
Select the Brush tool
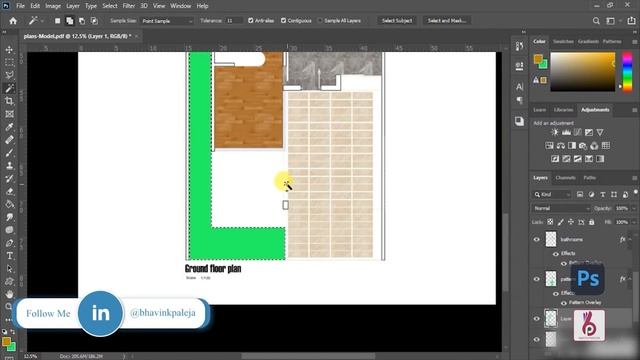[x=9, y=153]
